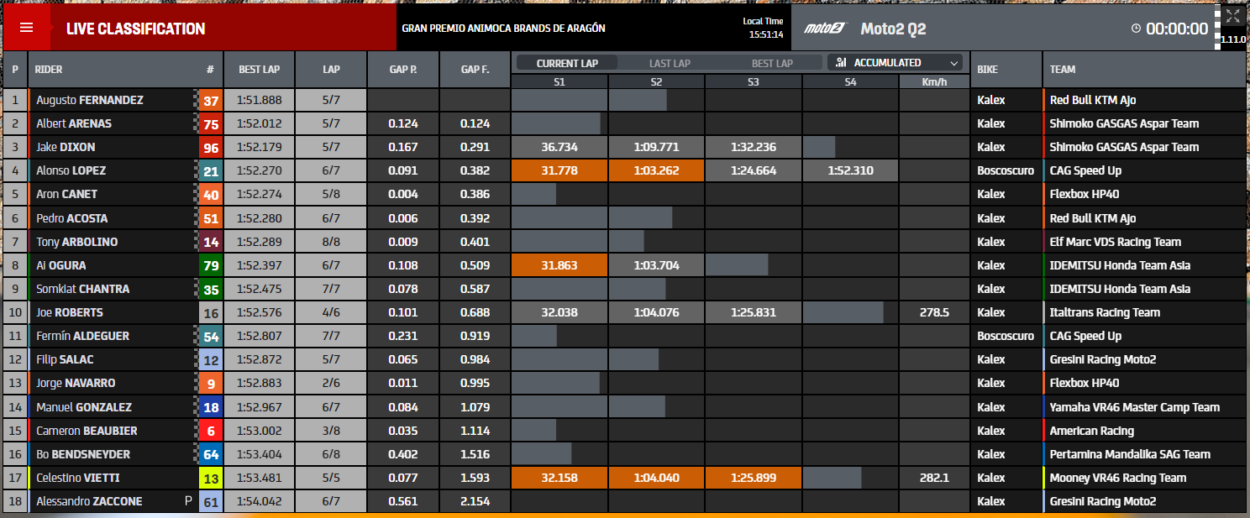Select rider Fermín ALDEGUER

[x=83, y=336]
